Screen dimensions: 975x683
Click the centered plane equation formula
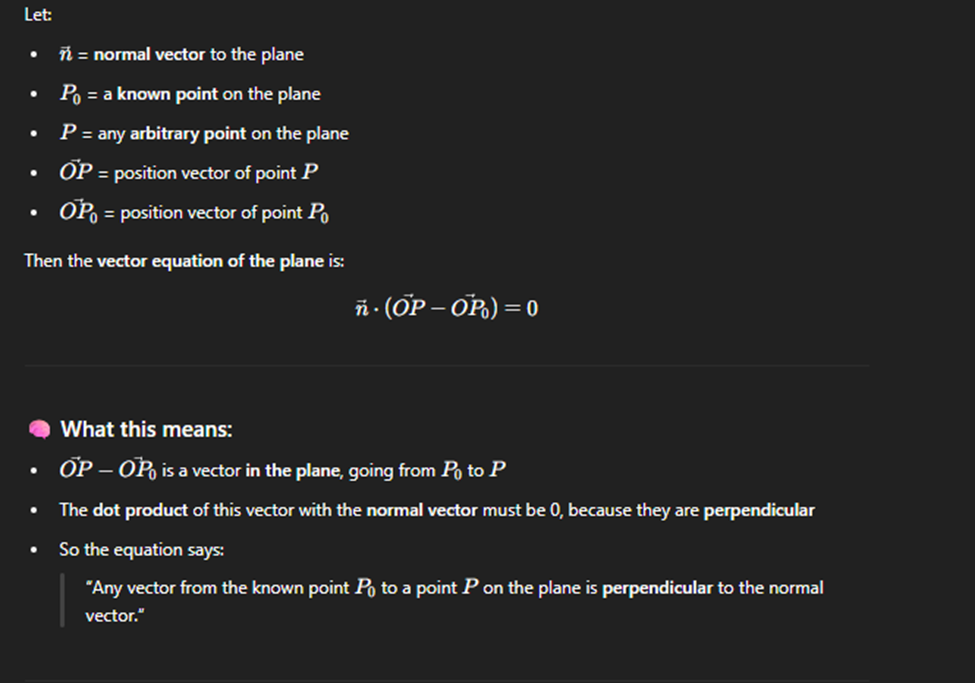446,307
